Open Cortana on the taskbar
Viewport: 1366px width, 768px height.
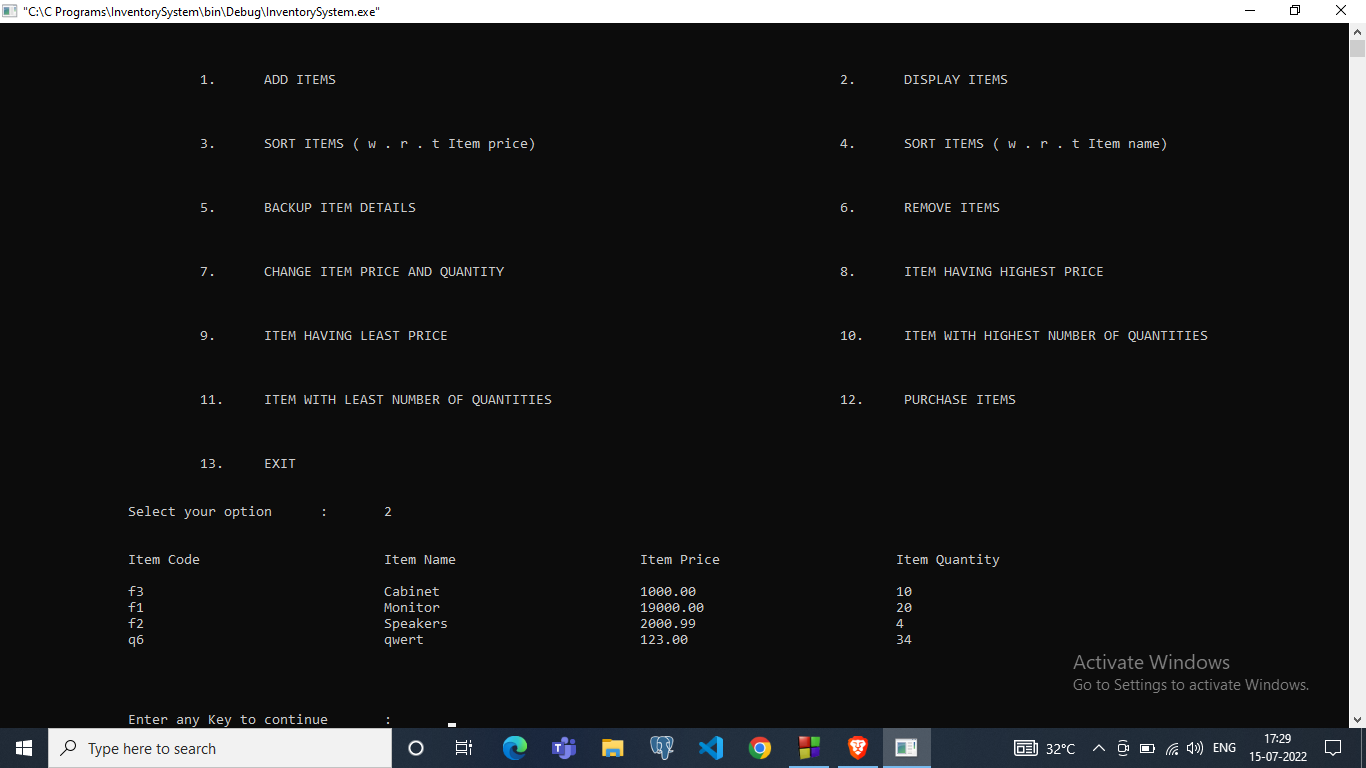pyautogui.click(x=415, y=747)
